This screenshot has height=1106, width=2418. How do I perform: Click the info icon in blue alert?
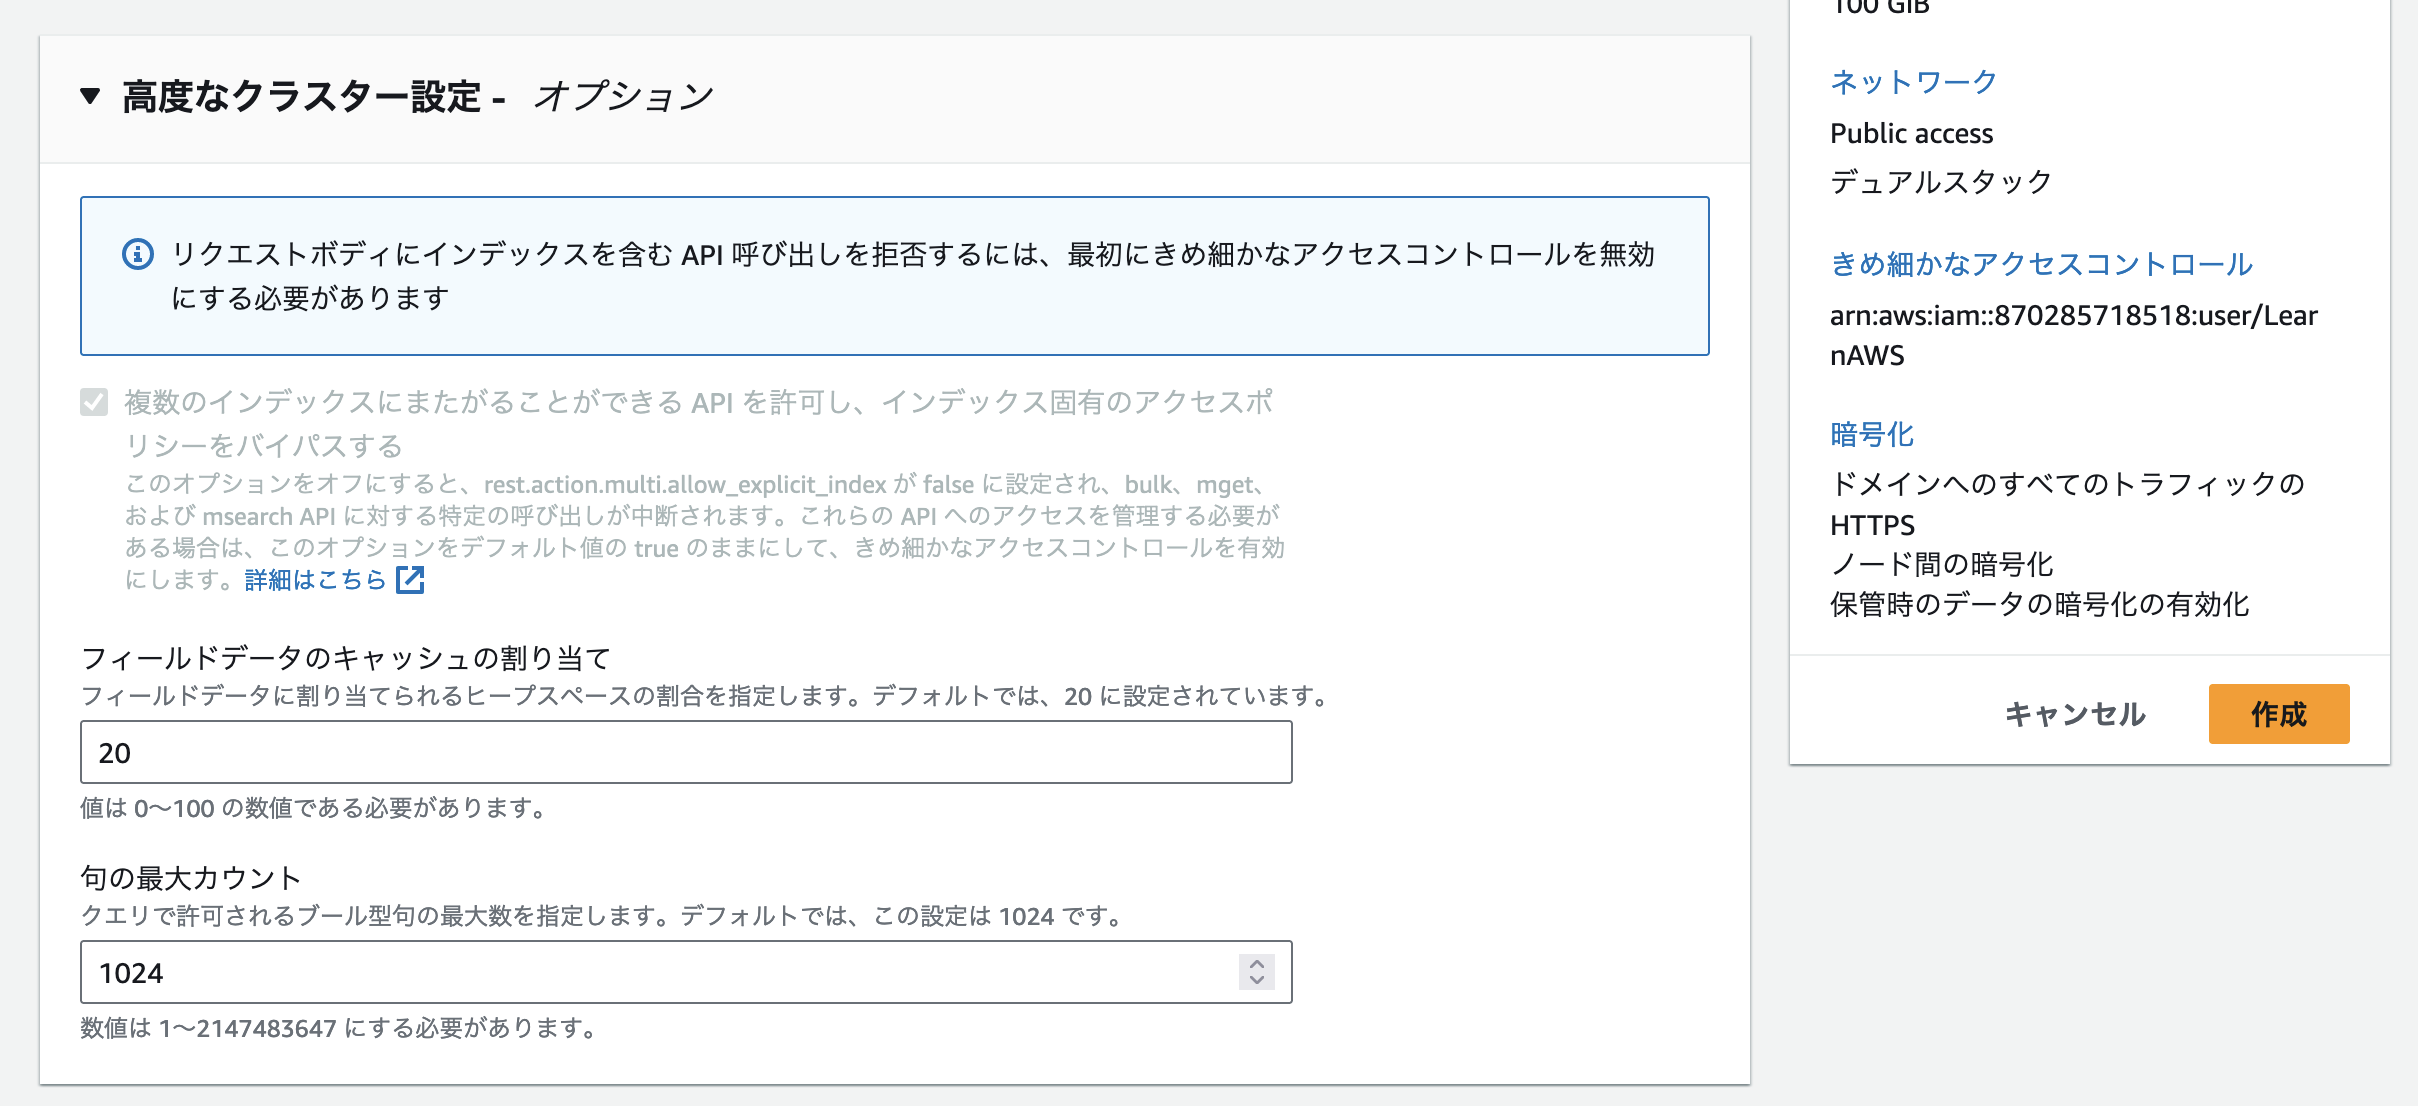point(138,254)
